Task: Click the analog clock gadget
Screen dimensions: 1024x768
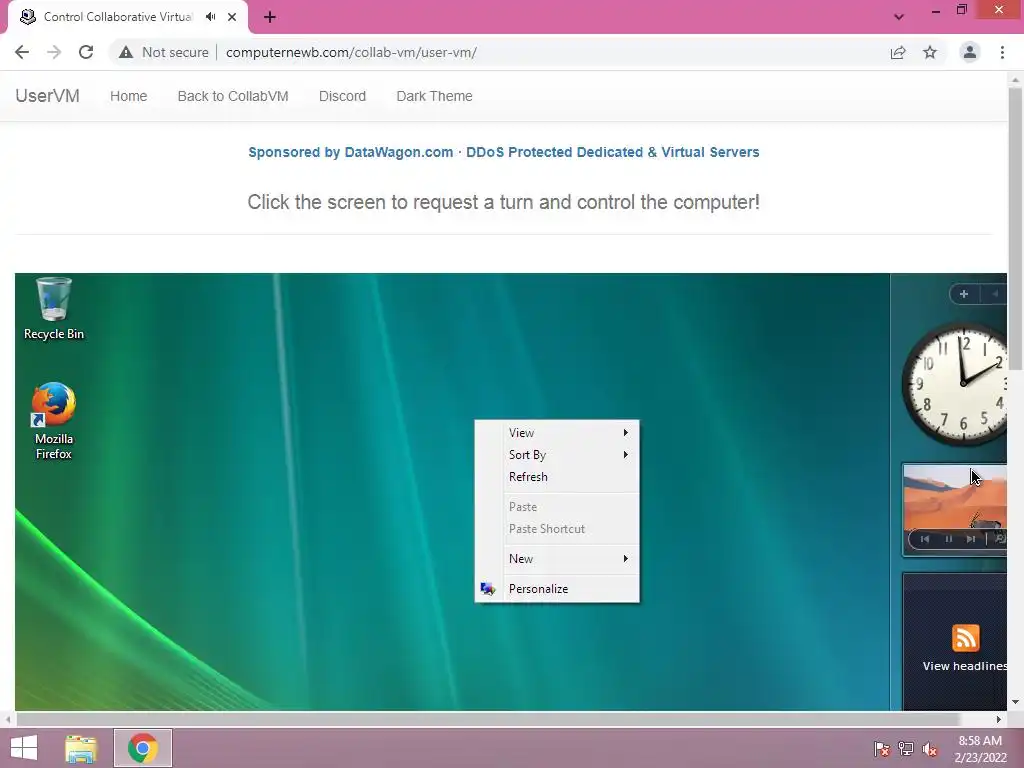Action: tap(955, 384)
